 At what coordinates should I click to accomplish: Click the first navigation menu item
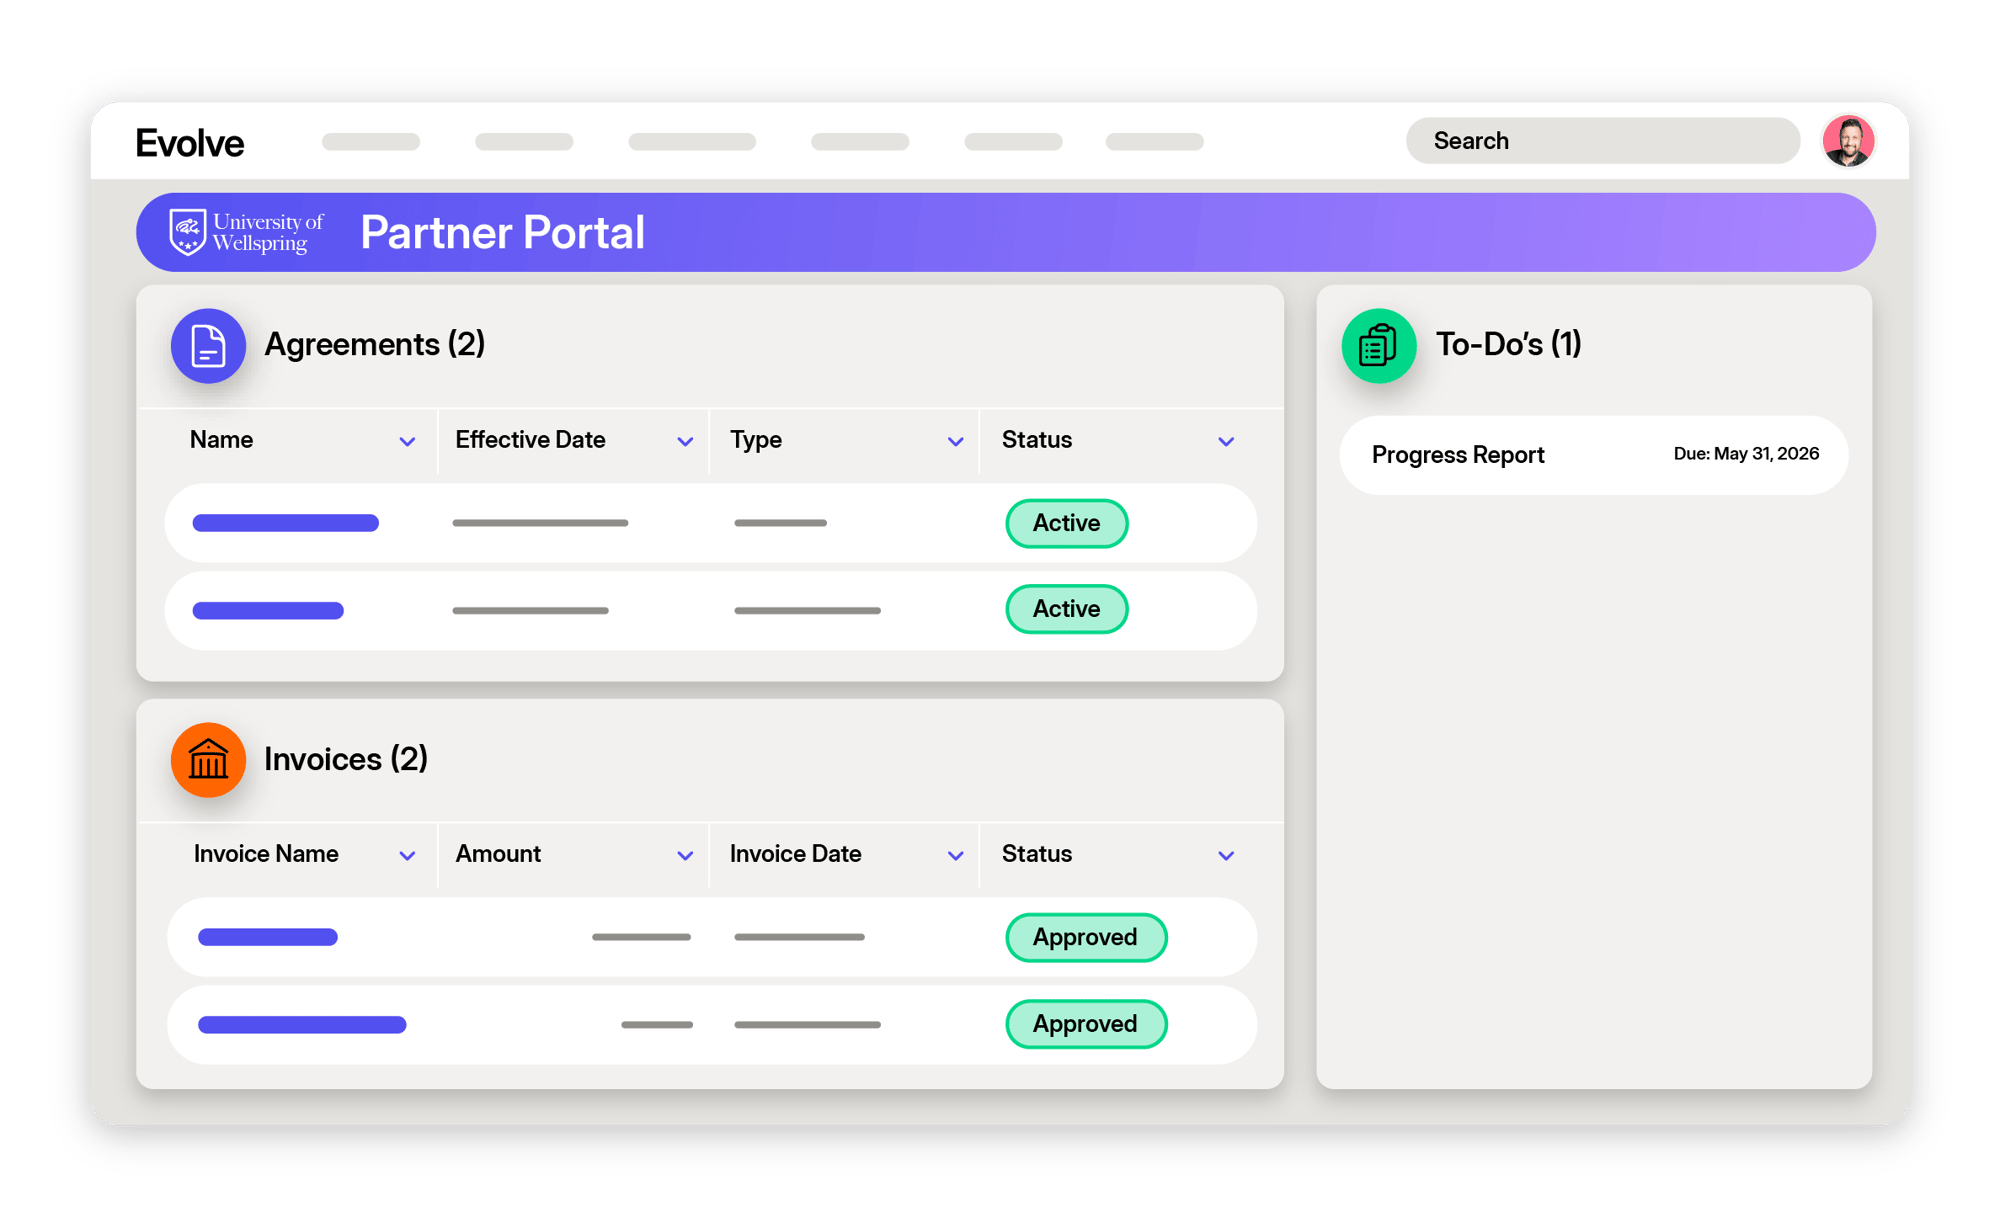point(371,141)
